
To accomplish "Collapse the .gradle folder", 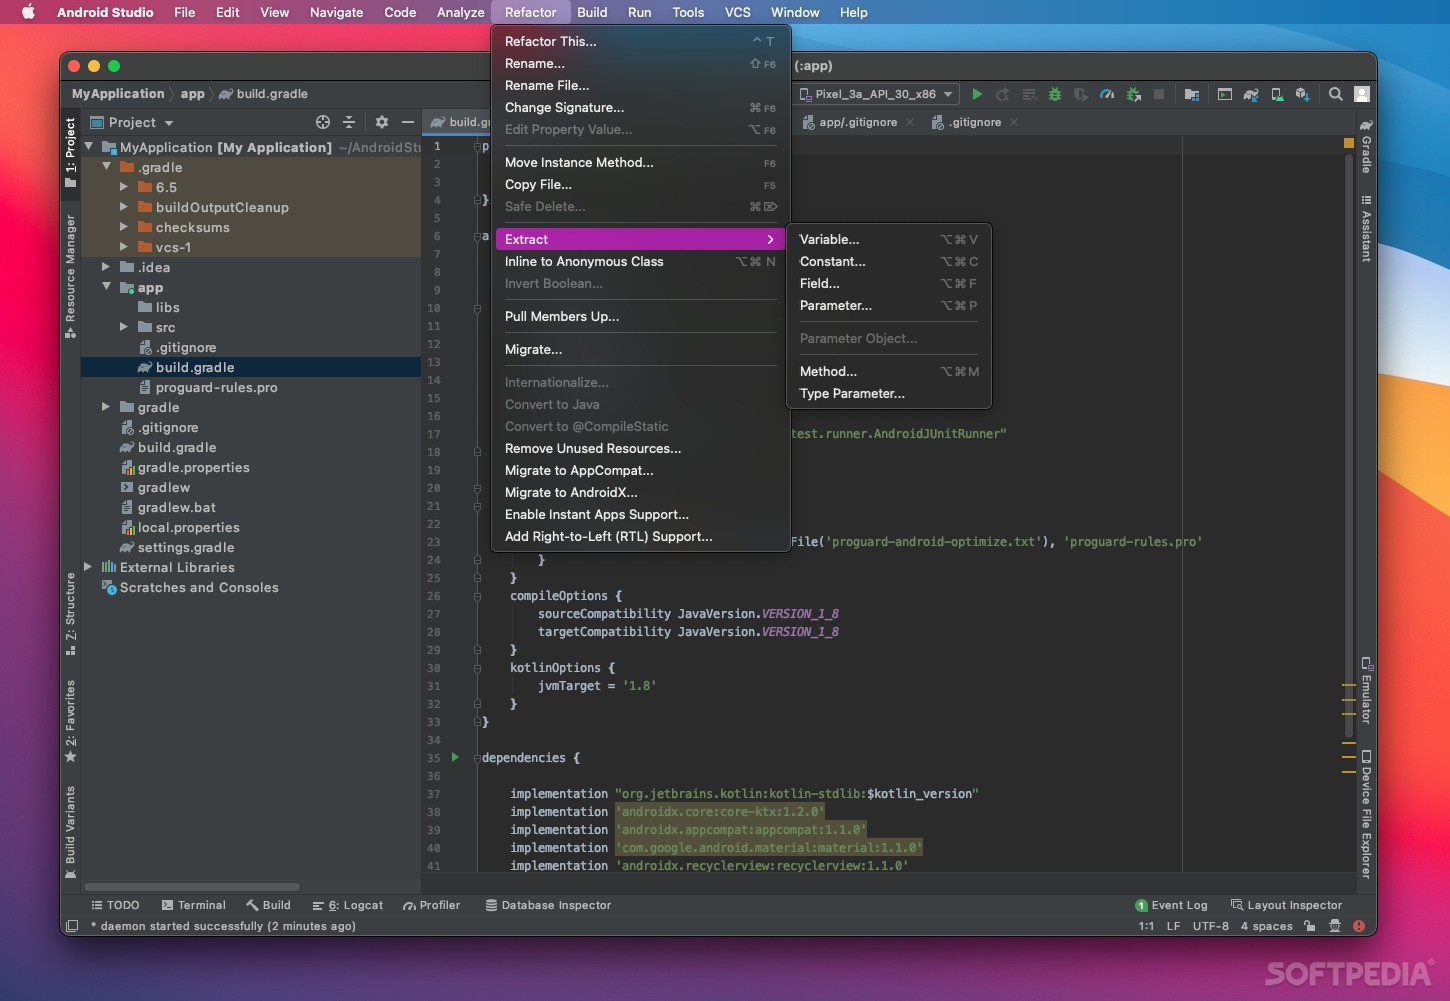I will pyautogui.click(x=107, y=167).
